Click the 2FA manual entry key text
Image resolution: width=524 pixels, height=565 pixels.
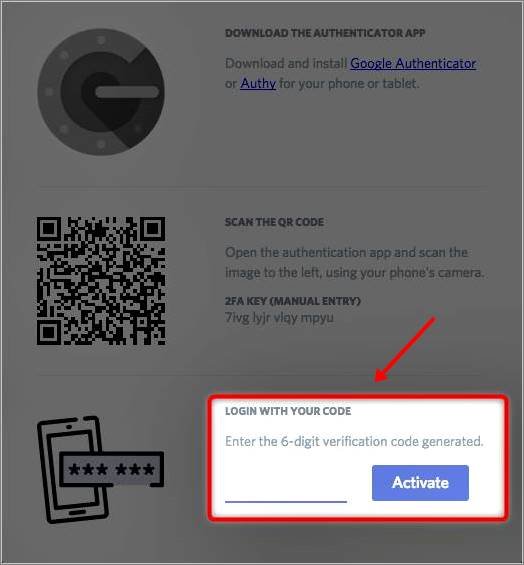coord(279,318)
